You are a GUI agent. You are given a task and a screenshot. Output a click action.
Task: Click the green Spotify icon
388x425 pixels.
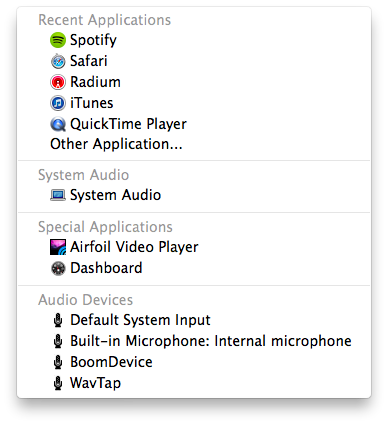(x=58, y=40)
